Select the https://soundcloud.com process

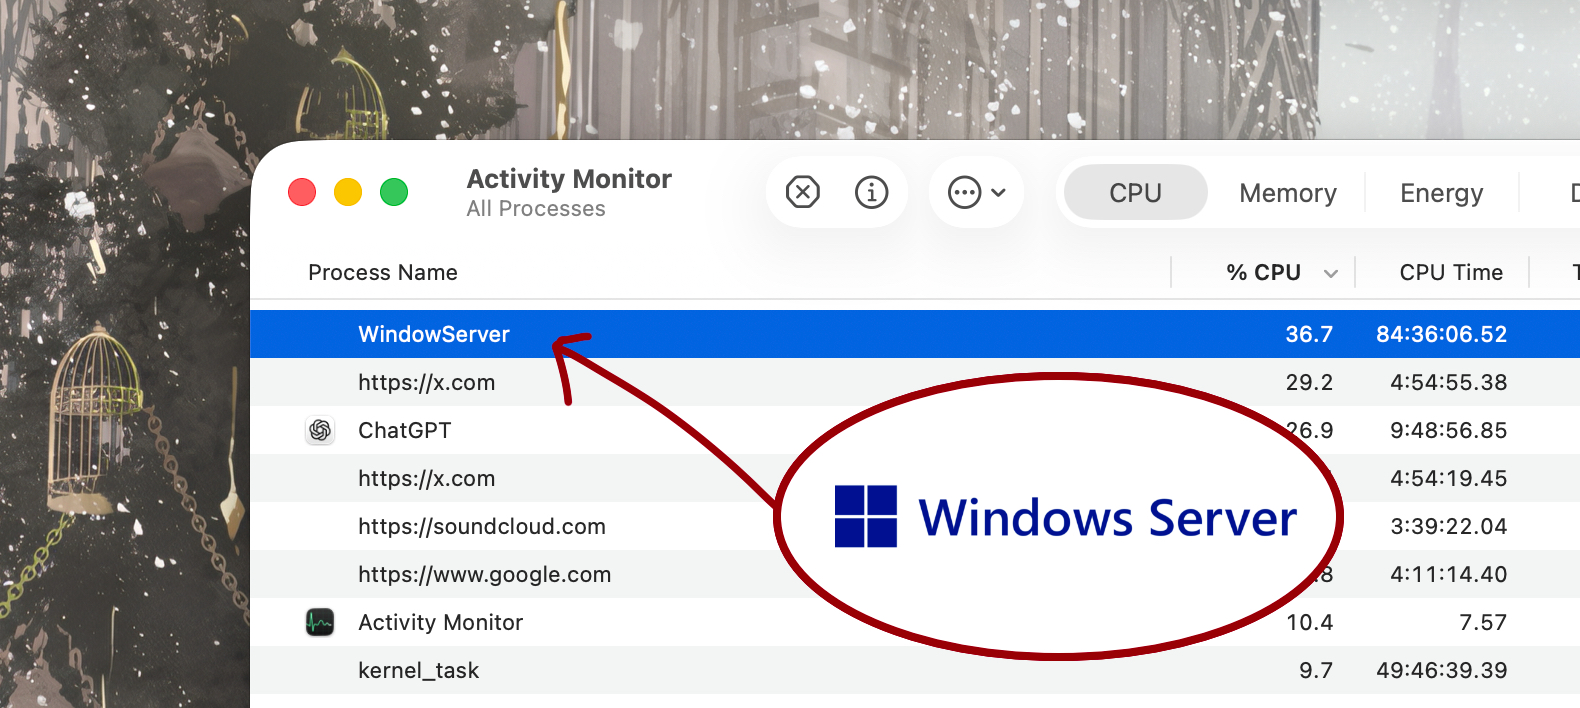[481, 526]
